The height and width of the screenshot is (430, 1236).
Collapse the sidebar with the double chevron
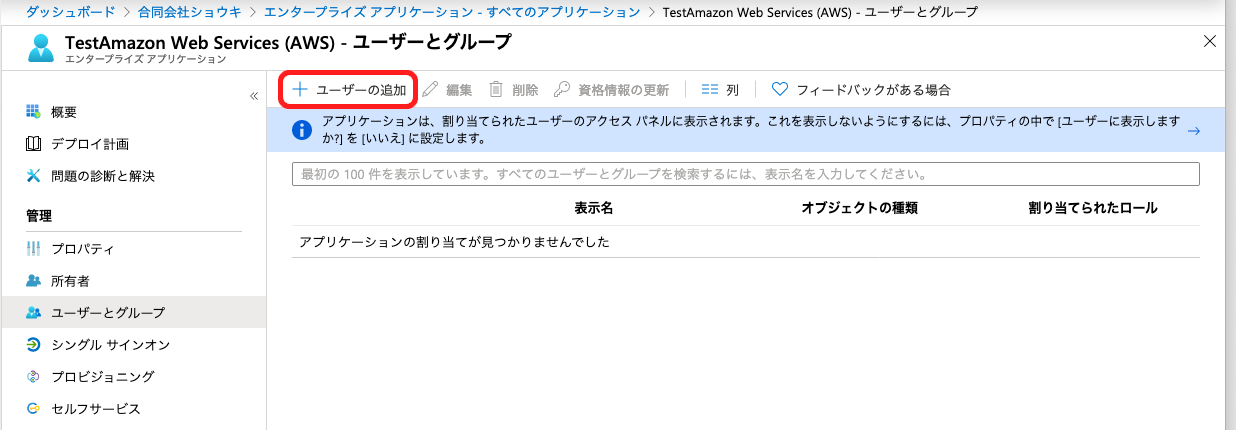[254, 96]
